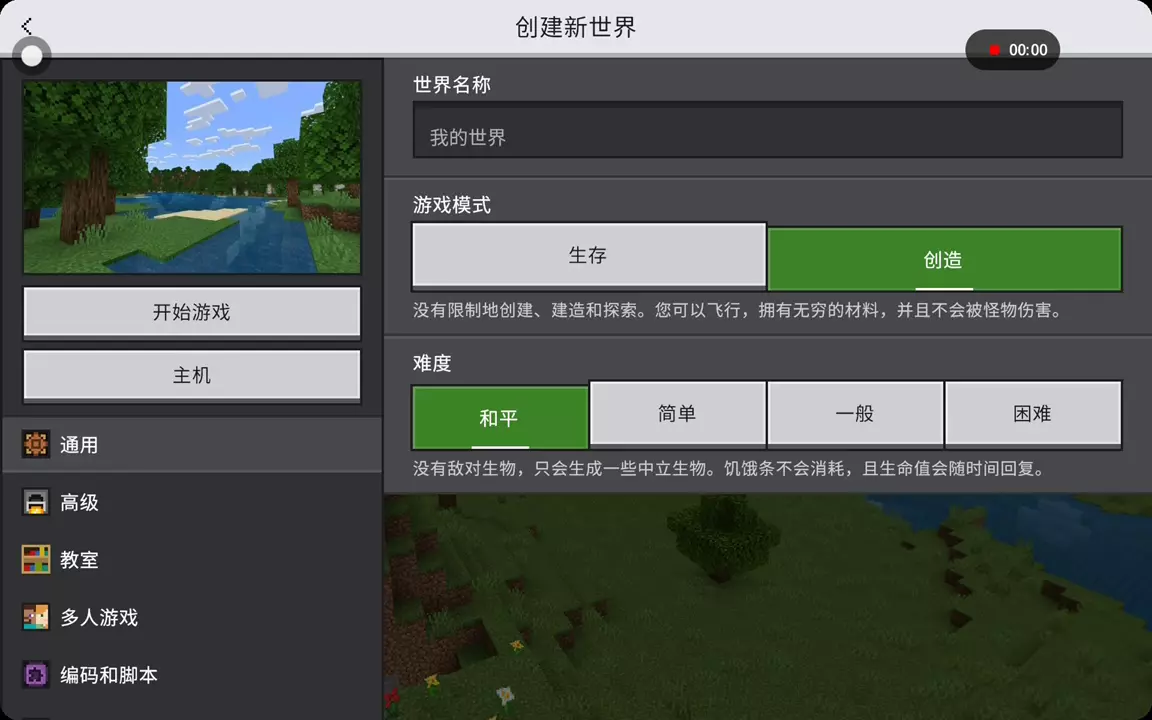Set difficulty to 一般
The width and height of the screenshot is (1152, 720).
(855, 414)
